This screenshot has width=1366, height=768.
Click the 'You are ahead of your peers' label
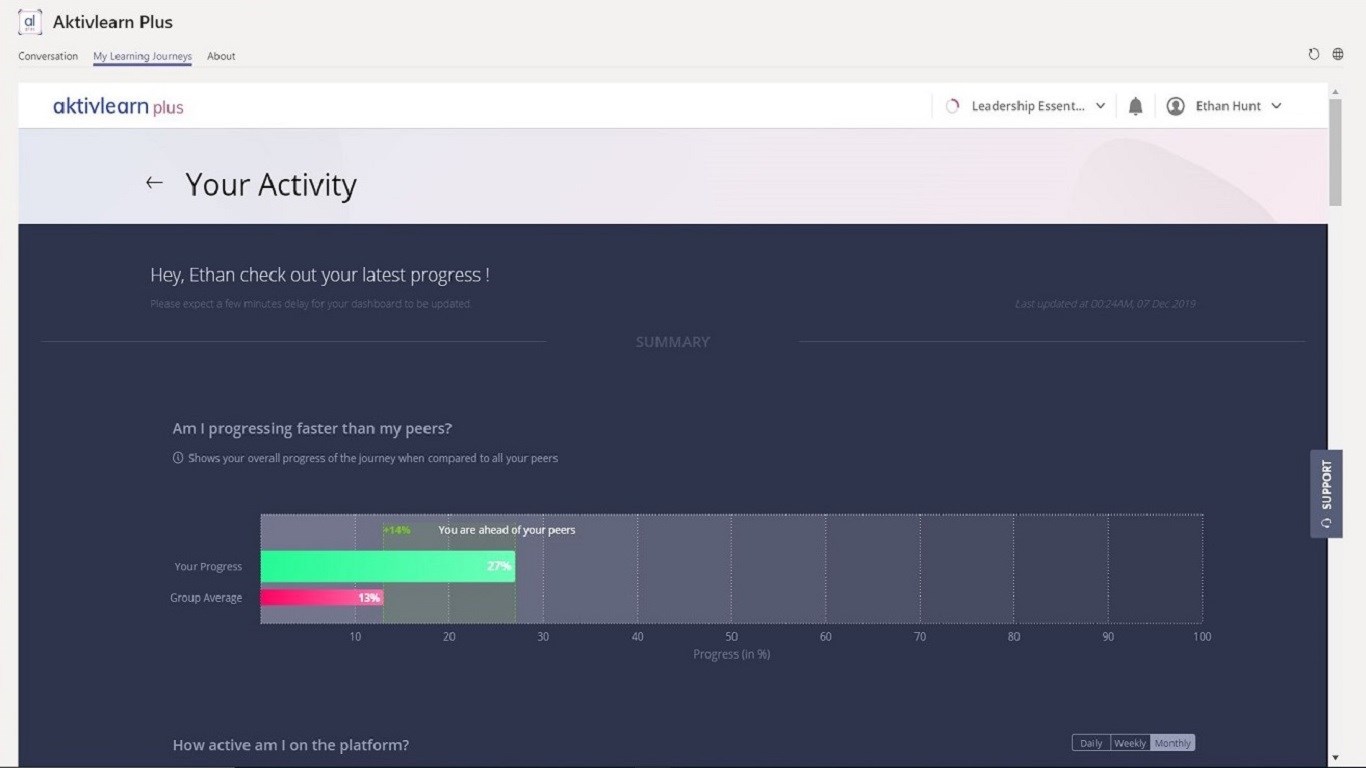(507, 530)
